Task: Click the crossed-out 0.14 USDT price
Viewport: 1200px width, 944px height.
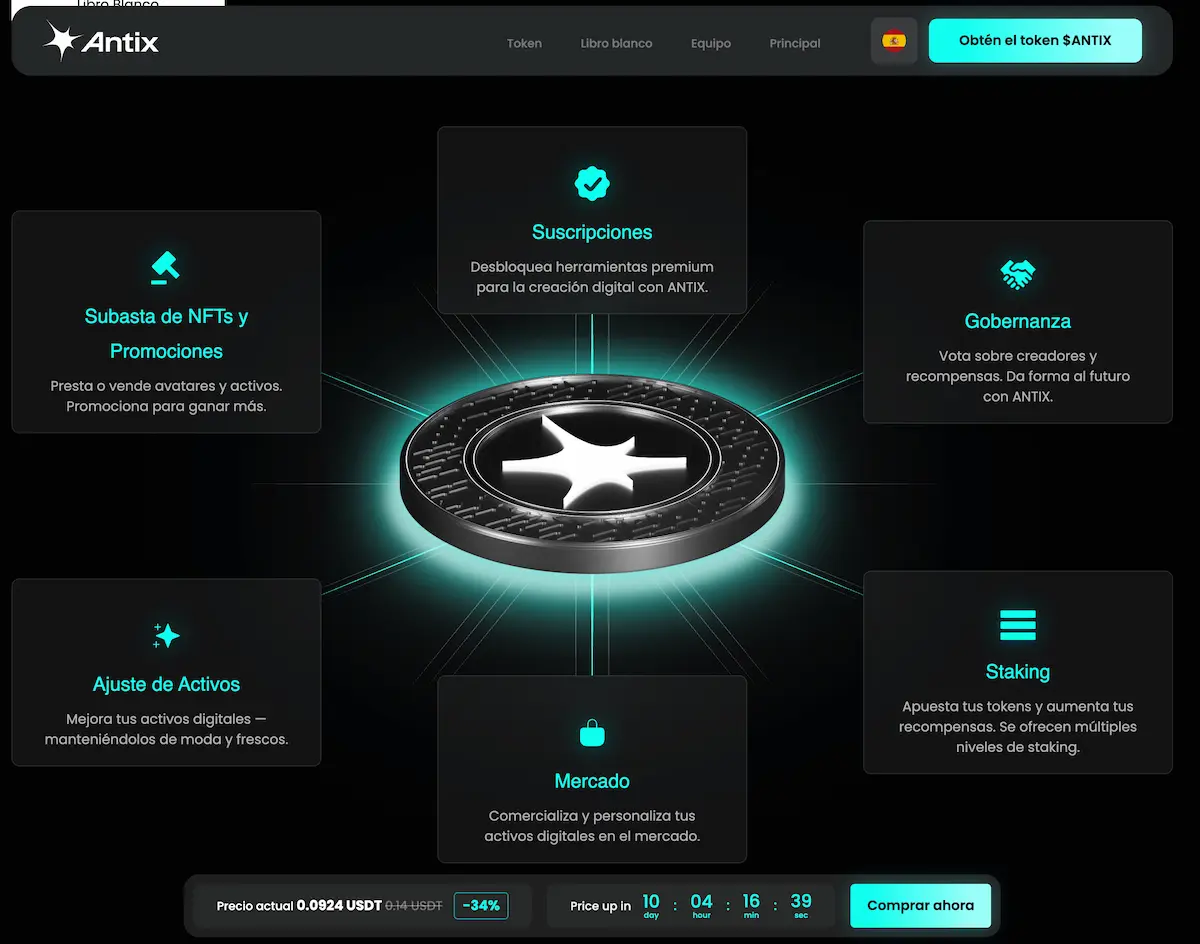Action: pos(414,906)
